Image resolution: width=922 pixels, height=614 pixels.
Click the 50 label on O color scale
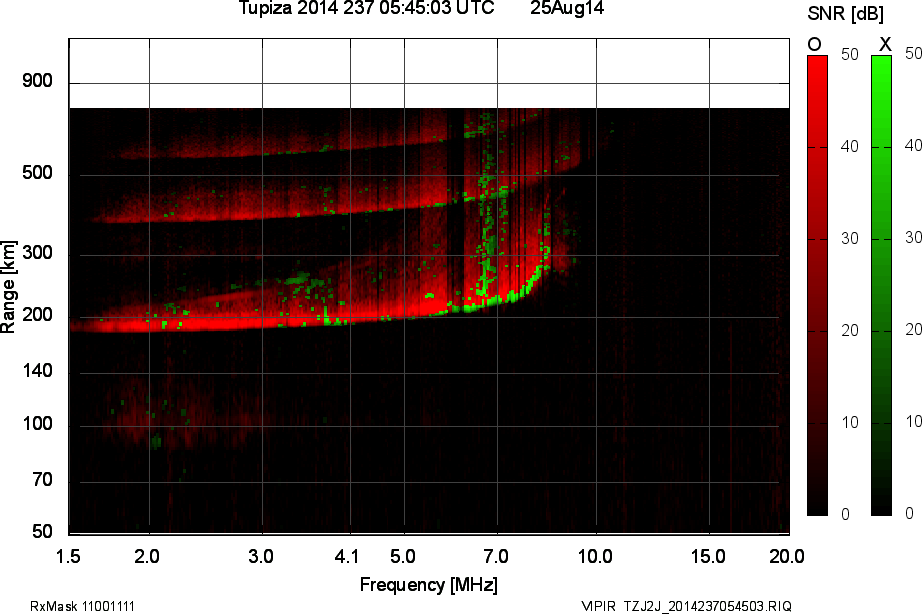click(850, 55)
